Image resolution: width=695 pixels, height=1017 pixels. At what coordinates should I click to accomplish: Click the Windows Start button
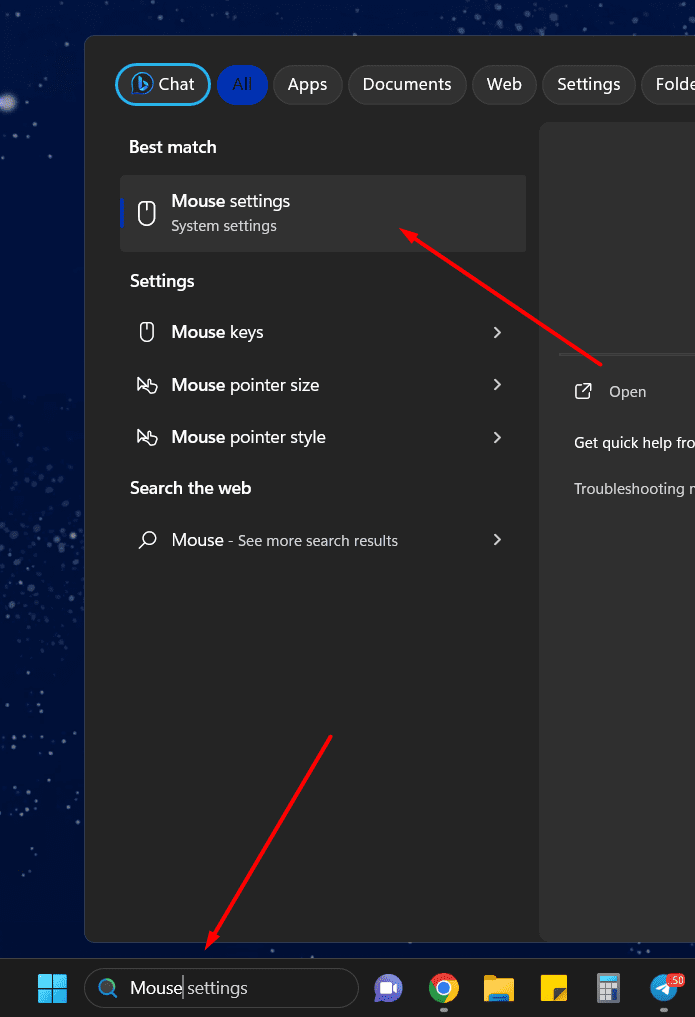tap(52, 988)
